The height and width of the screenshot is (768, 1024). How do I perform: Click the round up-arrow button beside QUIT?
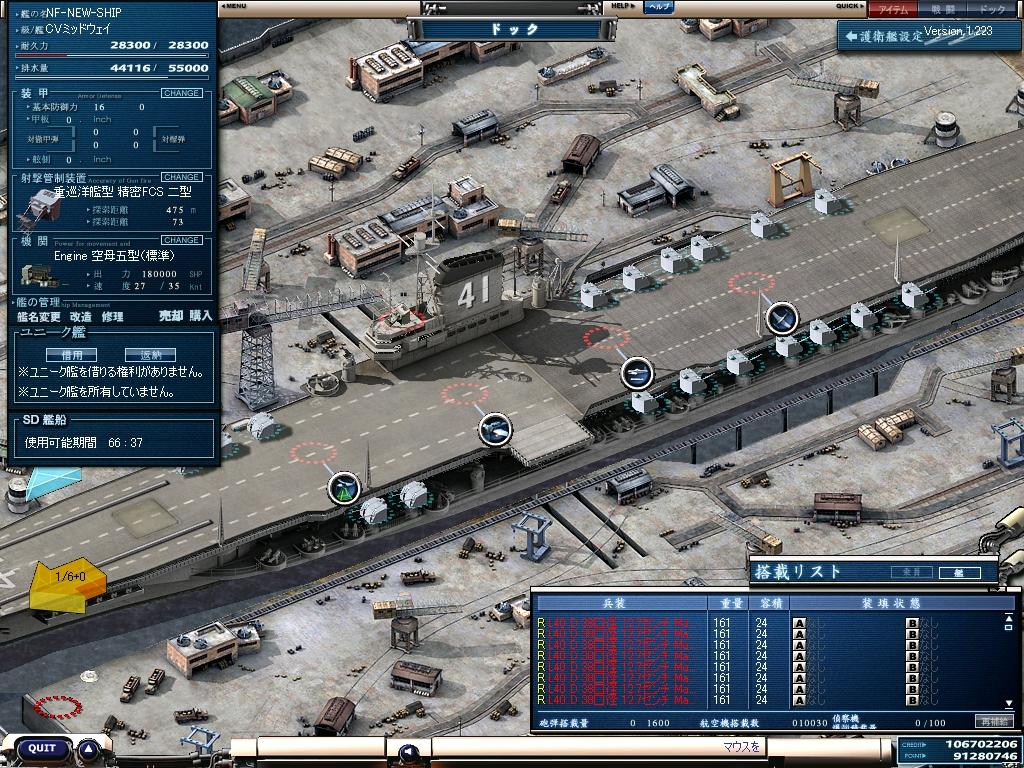(x=89, y=748)
